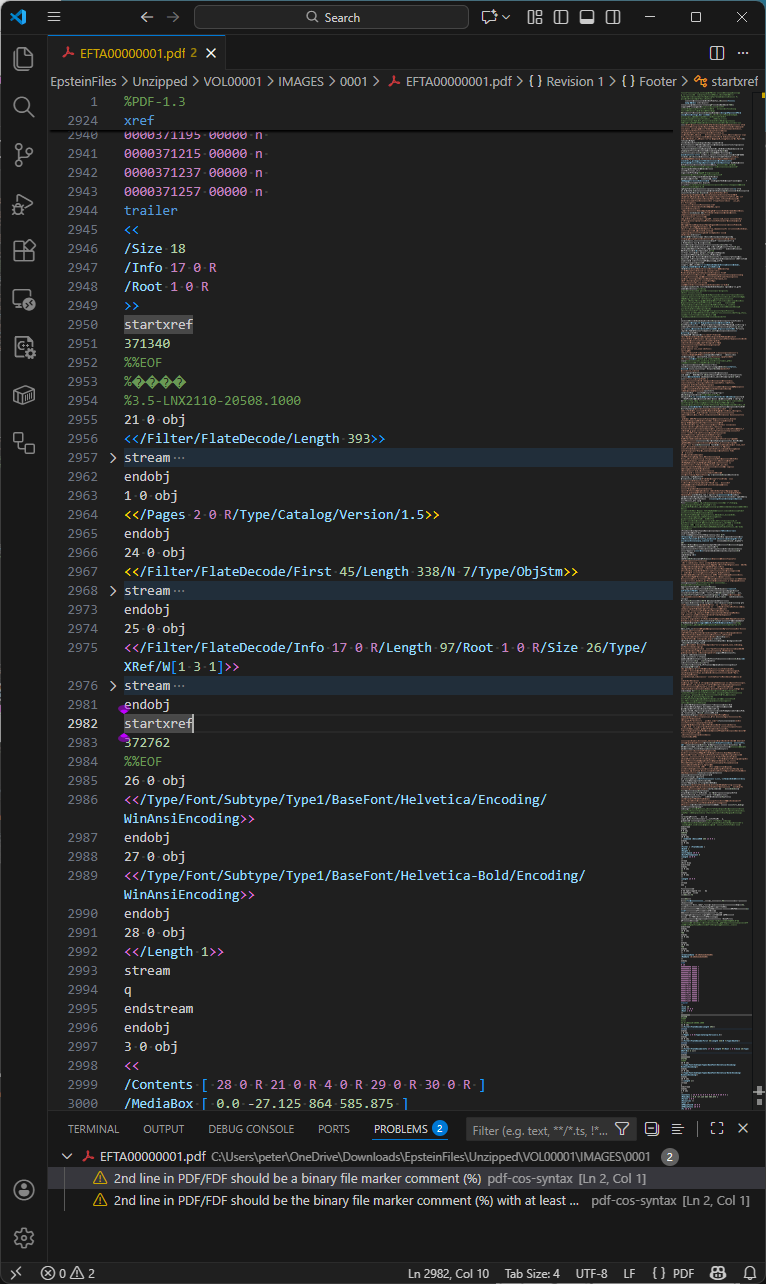
Task: Open the Run and Debug view
Action: [24, 202]
